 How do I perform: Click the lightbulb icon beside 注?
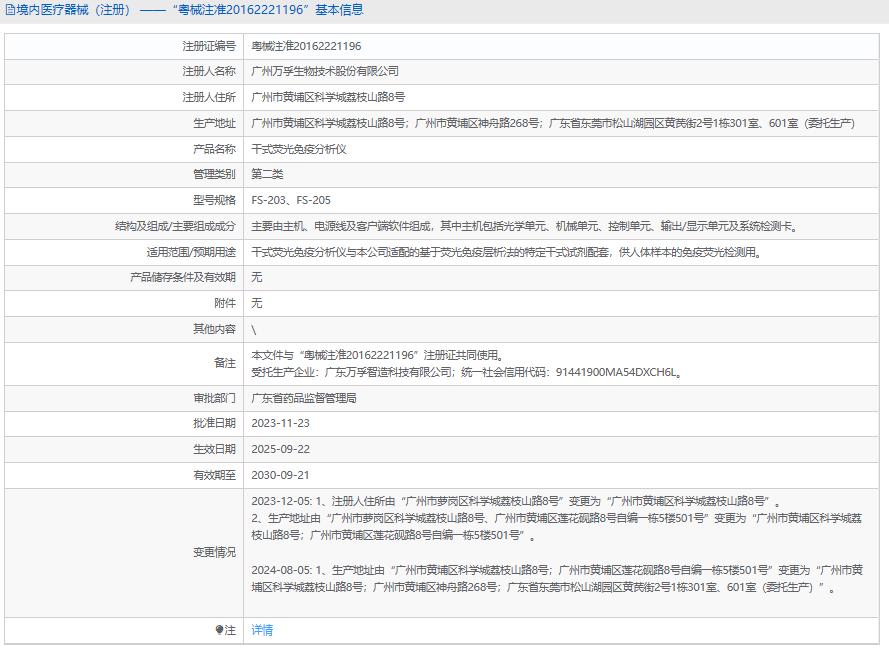tap(219, 630)
